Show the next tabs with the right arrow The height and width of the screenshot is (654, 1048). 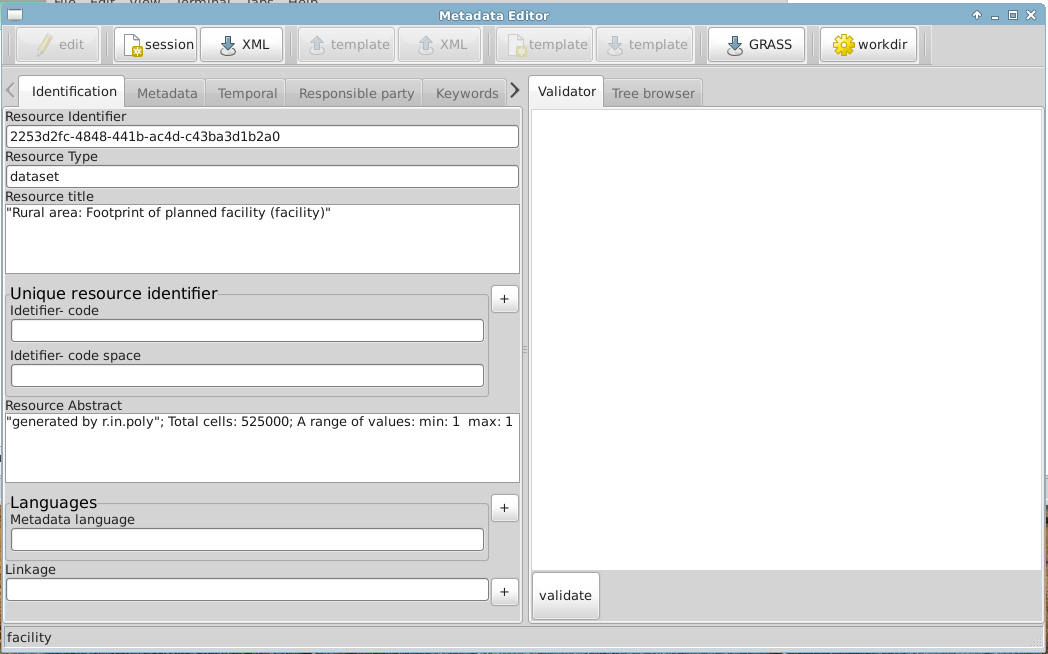click(x=515, y=90)
